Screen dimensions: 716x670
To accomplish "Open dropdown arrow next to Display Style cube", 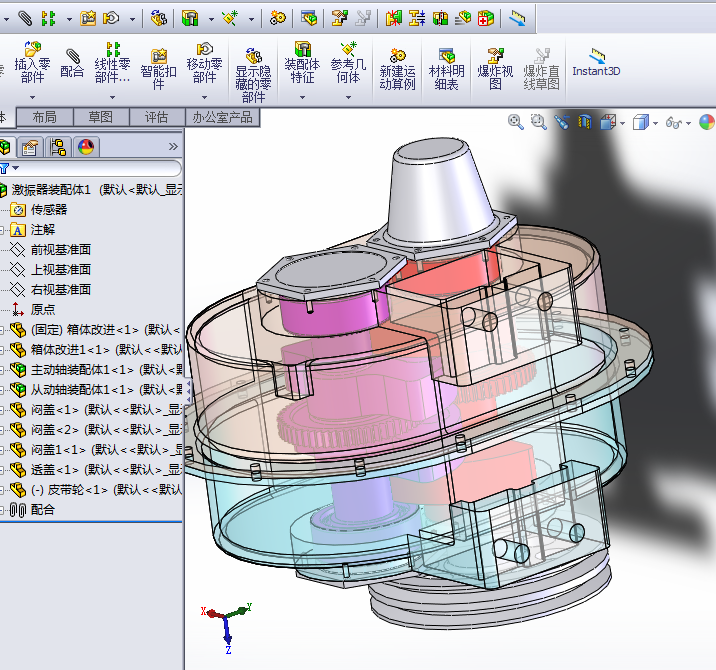I will [x=655, y=123].
